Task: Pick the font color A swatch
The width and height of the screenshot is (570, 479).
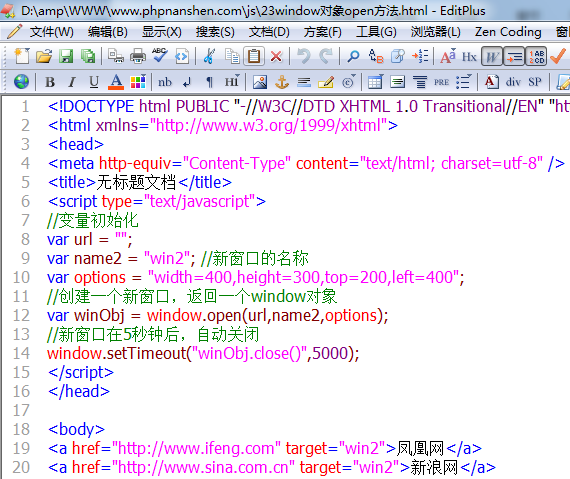Action: 116,82
